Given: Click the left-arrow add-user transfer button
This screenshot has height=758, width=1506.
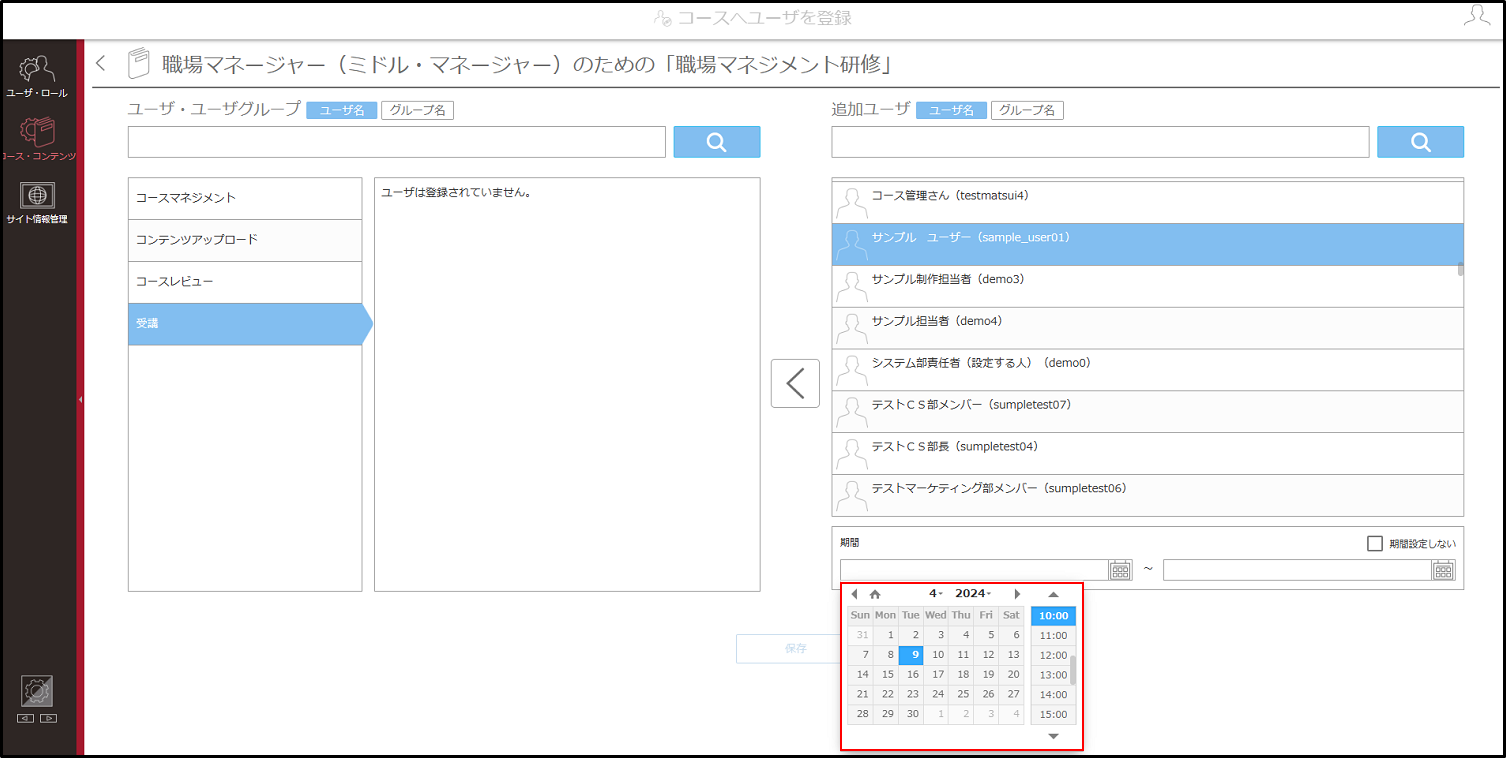Looking at the screenshot, I should (x=795, y=383).
